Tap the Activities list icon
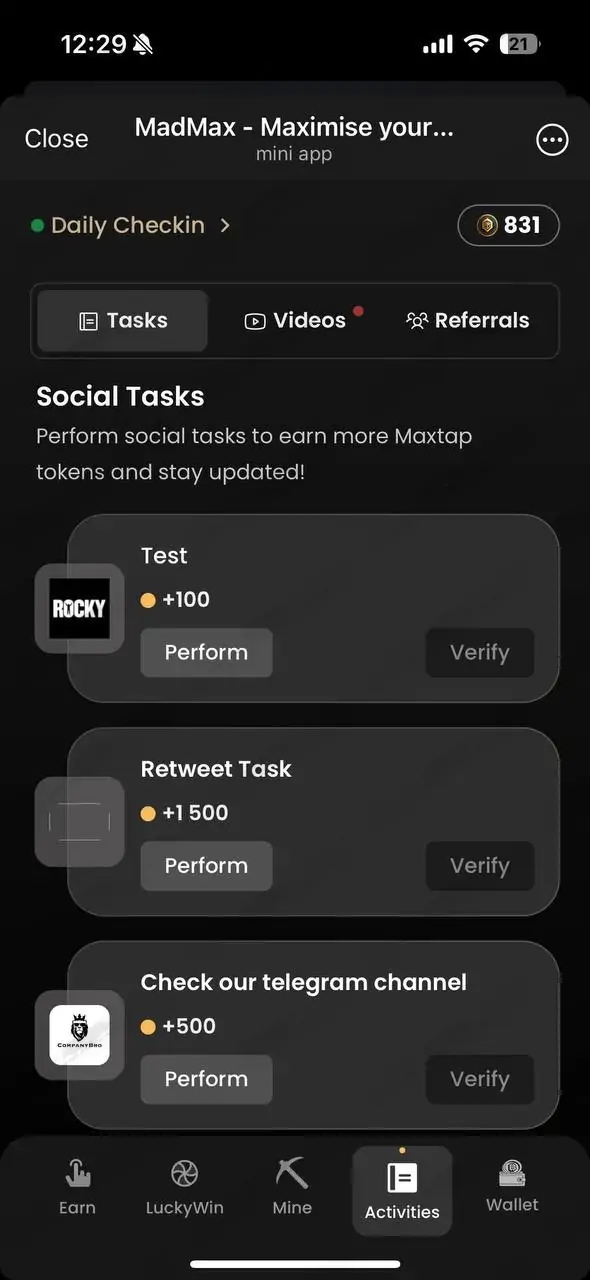The image size is (590, 1280). point(402,1178)
